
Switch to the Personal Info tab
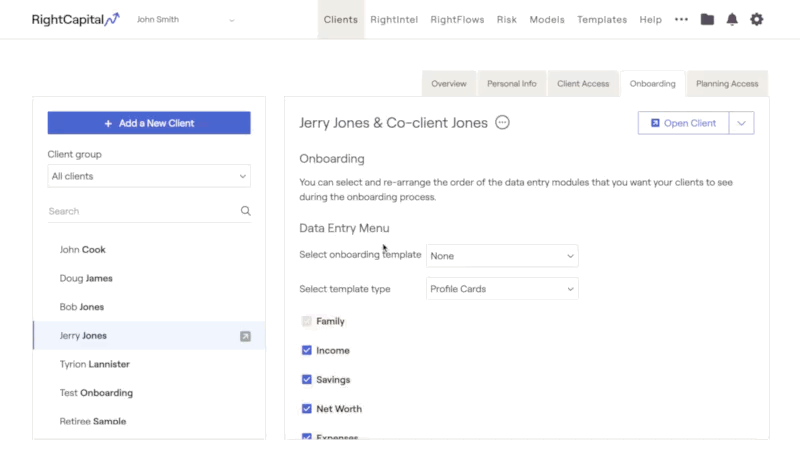coord(511,84)
